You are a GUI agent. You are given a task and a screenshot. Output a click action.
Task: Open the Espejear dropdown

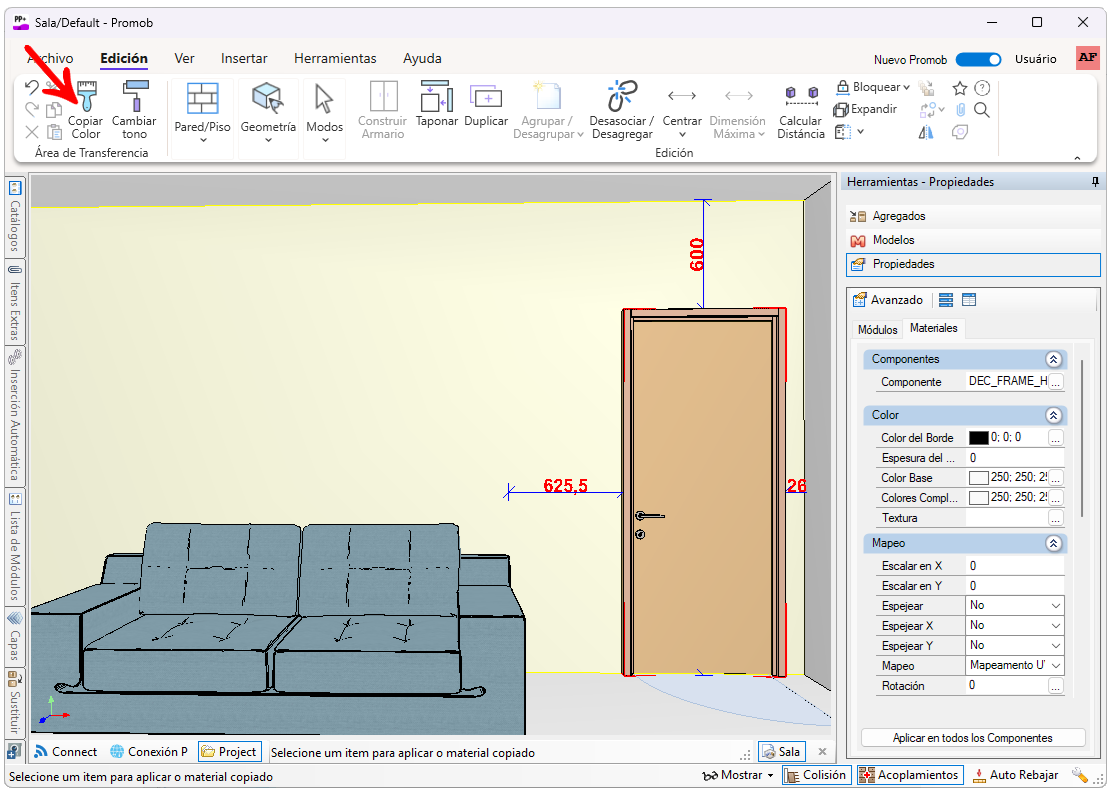pyautogui.click(x=1015, y=606)
